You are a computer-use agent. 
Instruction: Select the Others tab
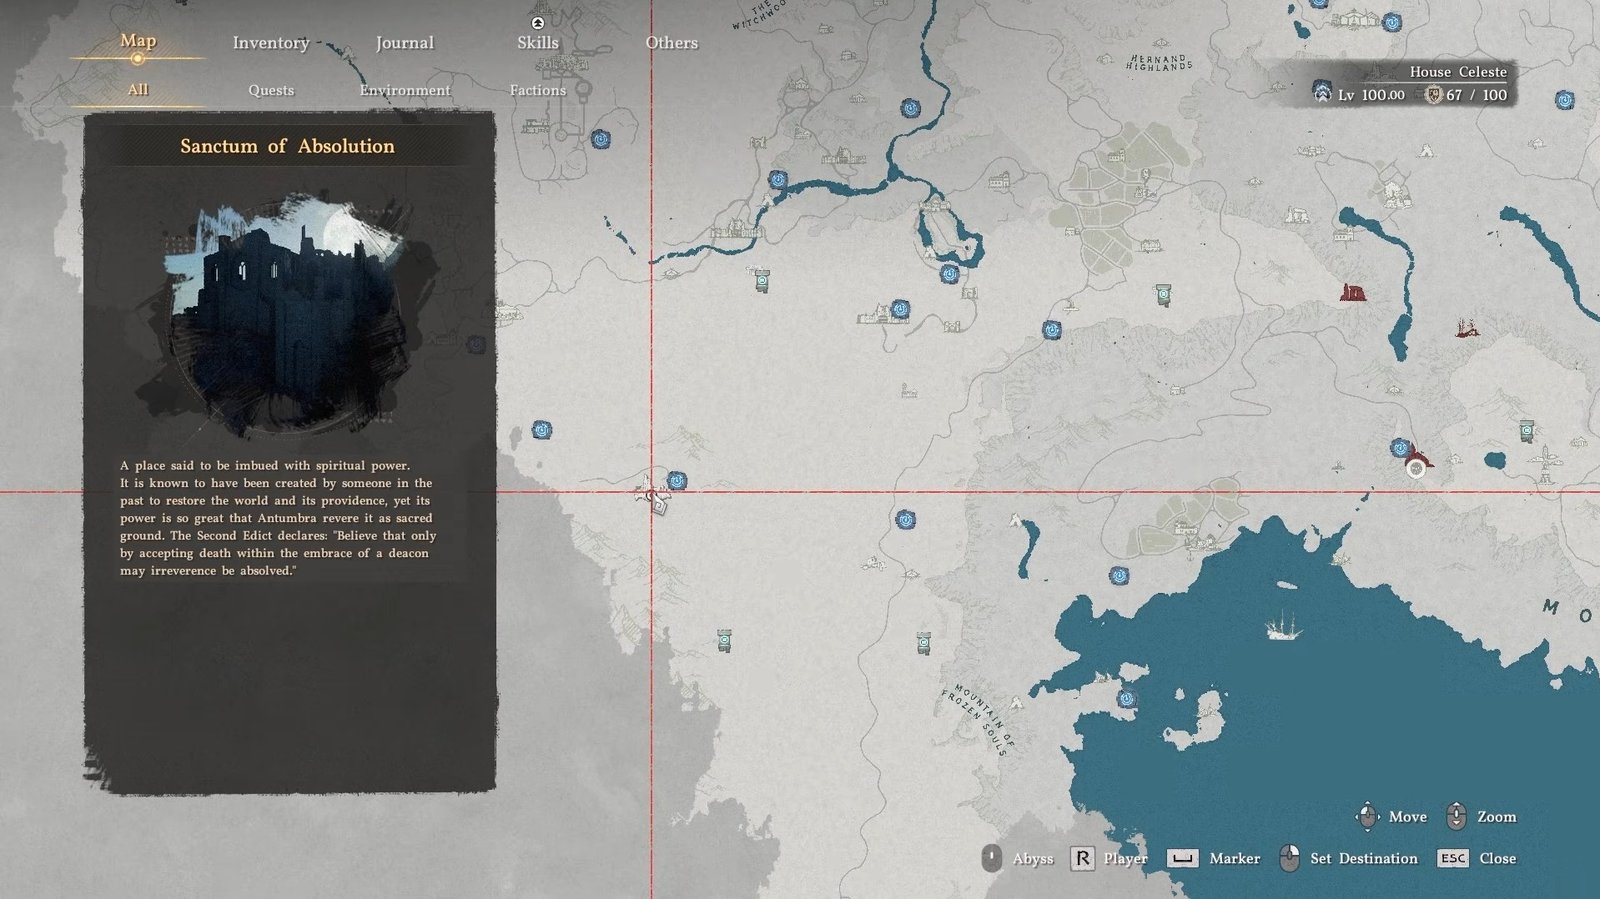[671, 43]
